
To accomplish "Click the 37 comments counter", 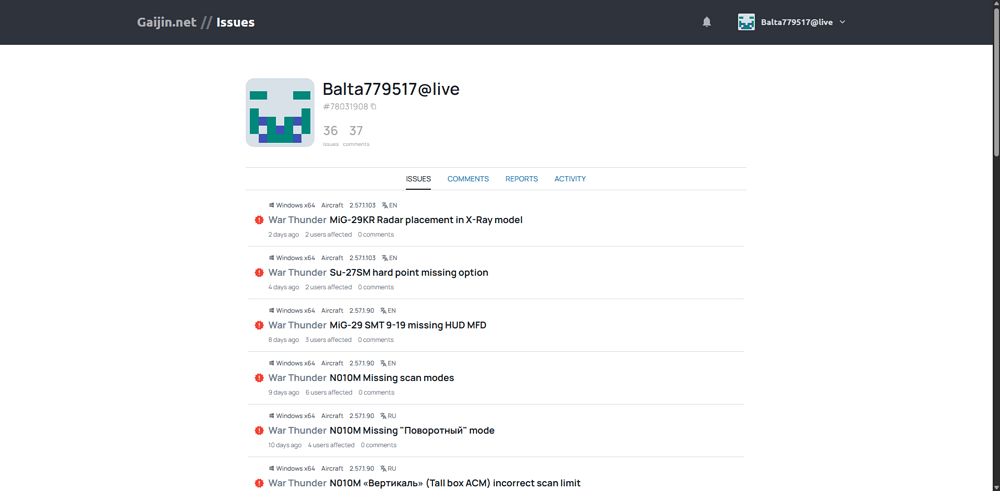I will click(x=356, y=135).
